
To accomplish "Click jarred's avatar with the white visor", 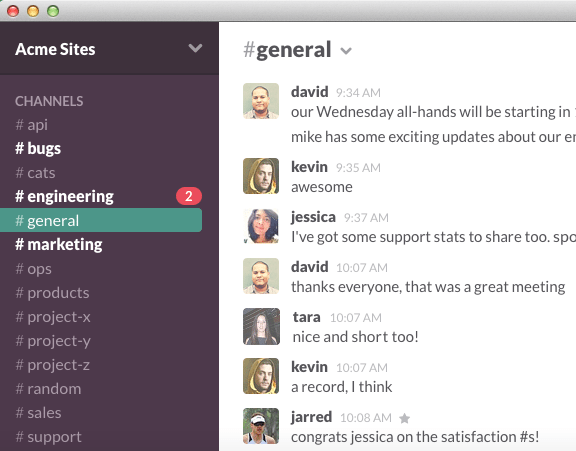I will click(x=261, y=426).
